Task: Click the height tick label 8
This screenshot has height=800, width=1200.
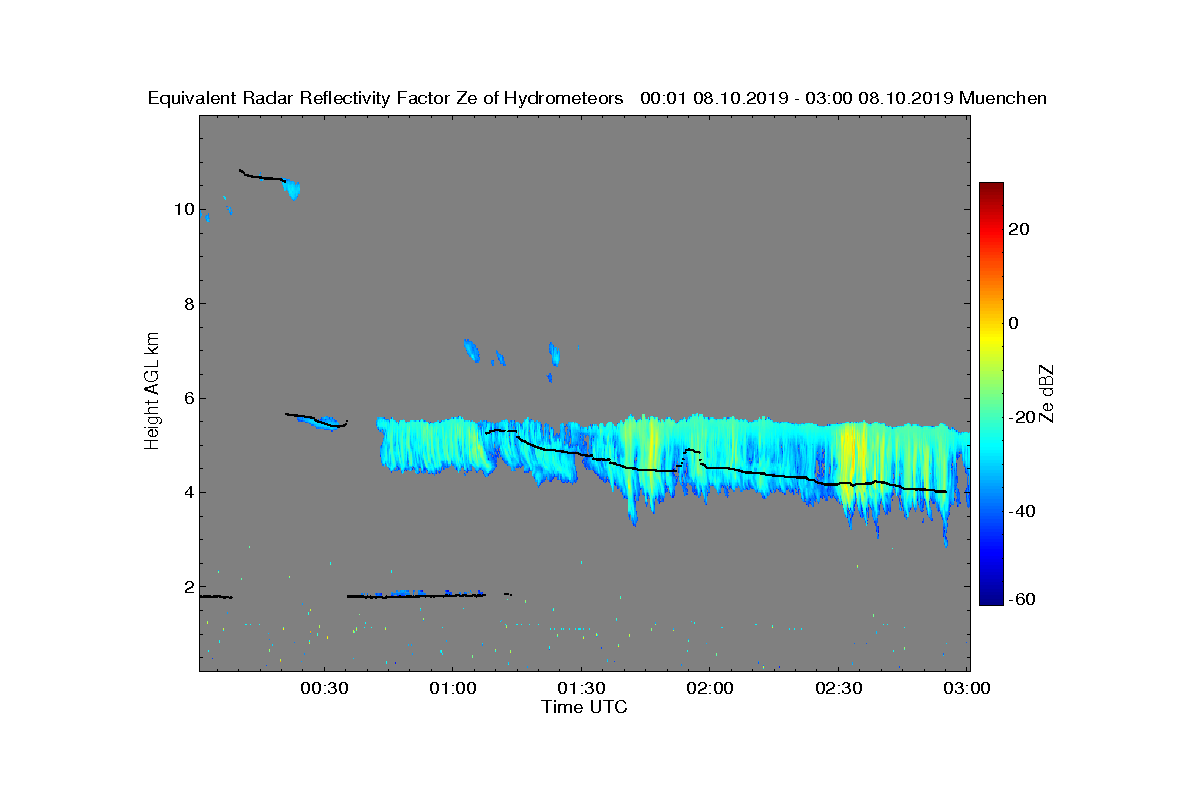Action: click(187, 304)
